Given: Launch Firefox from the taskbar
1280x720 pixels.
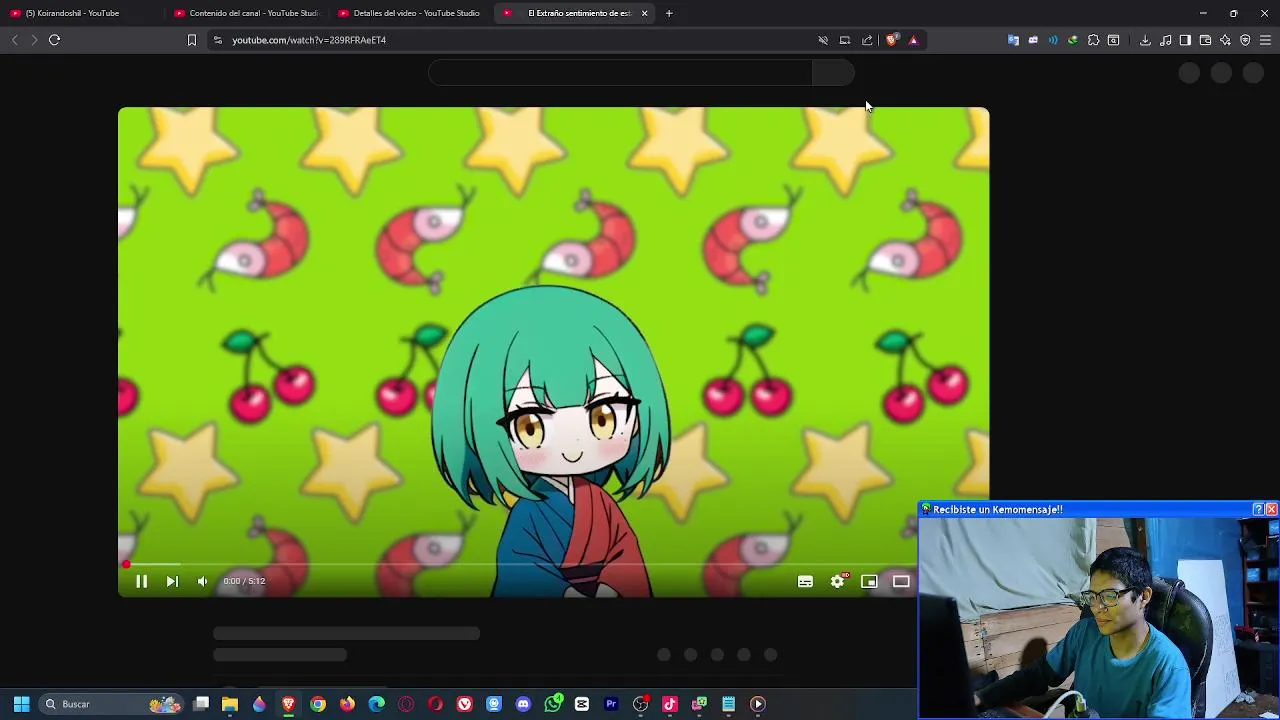Looking at the screenshot, I should 347,704.
